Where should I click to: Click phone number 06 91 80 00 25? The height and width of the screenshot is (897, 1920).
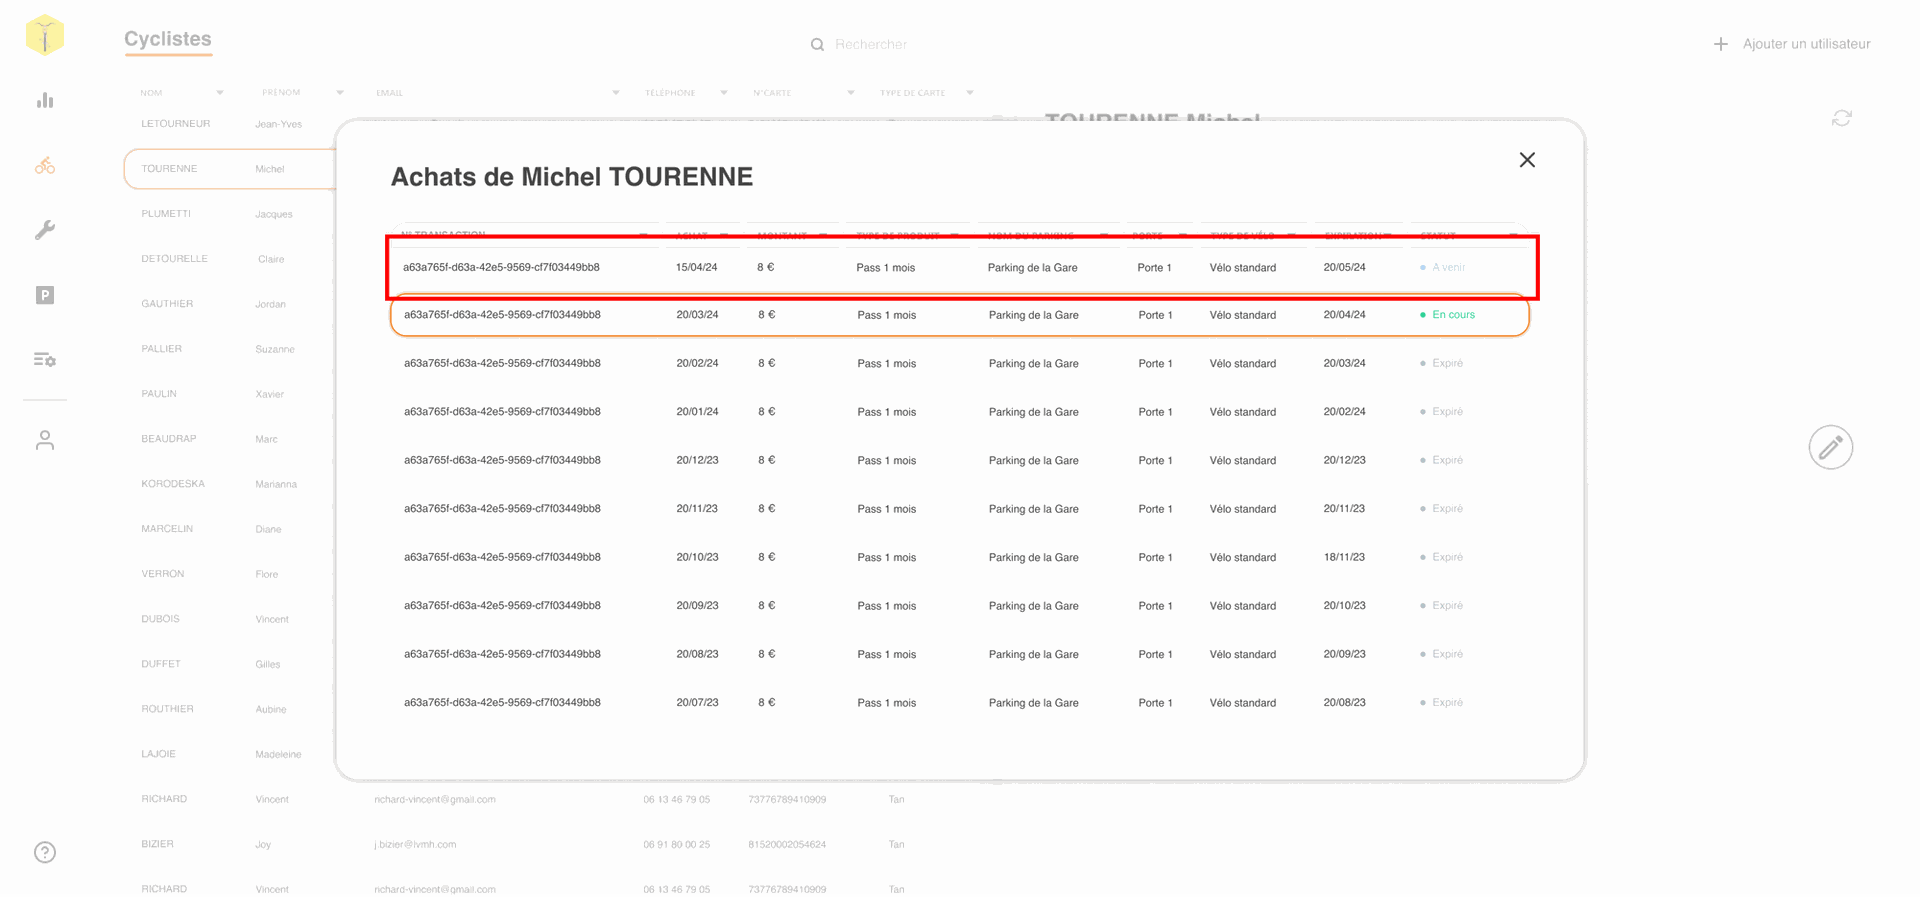pos(677,845)
